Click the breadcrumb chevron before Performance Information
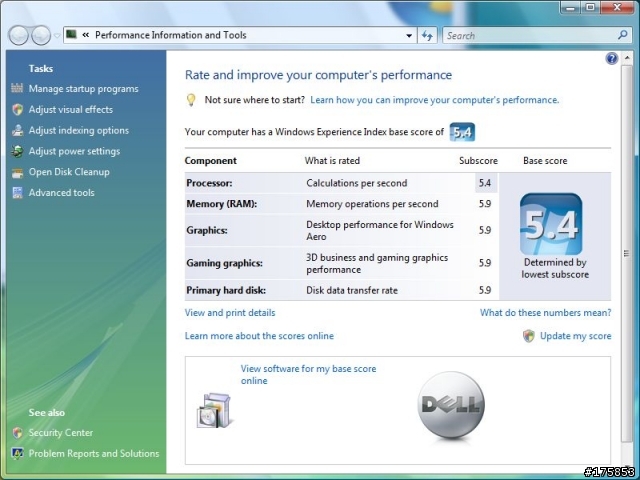 [x=86, y=35]
